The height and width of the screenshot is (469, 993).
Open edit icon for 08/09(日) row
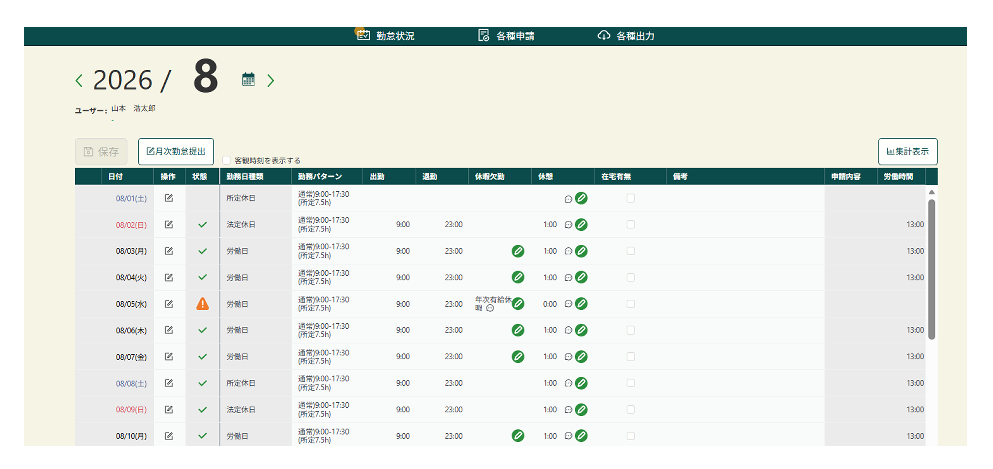coord(169,410)
